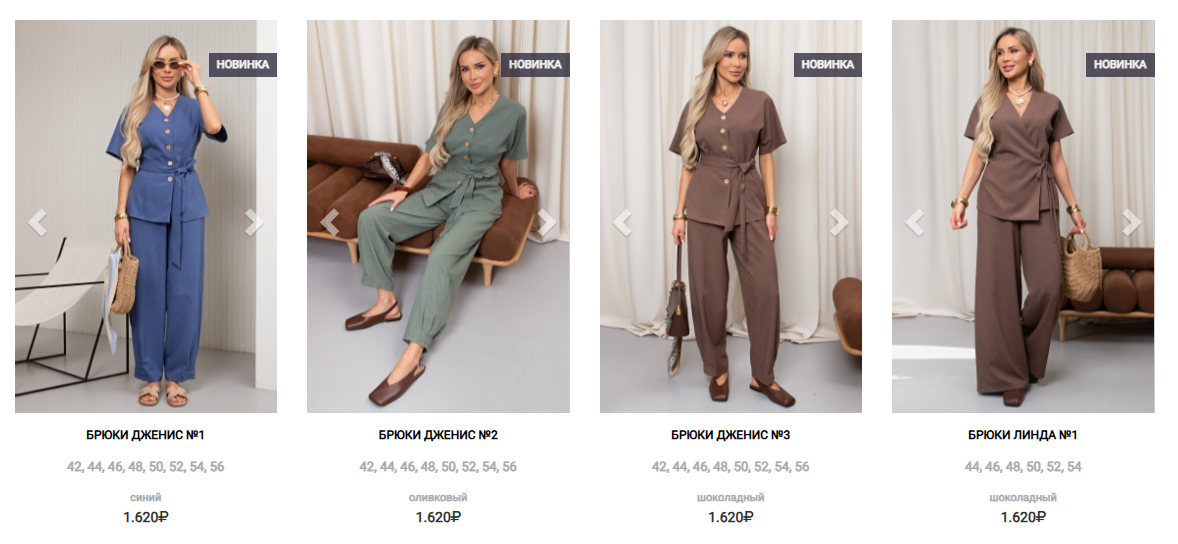Open the Брюки Дженис №2 product title
Viewport: 1178px width, 544px height.
pyautogui.click(x=438, y=435)
